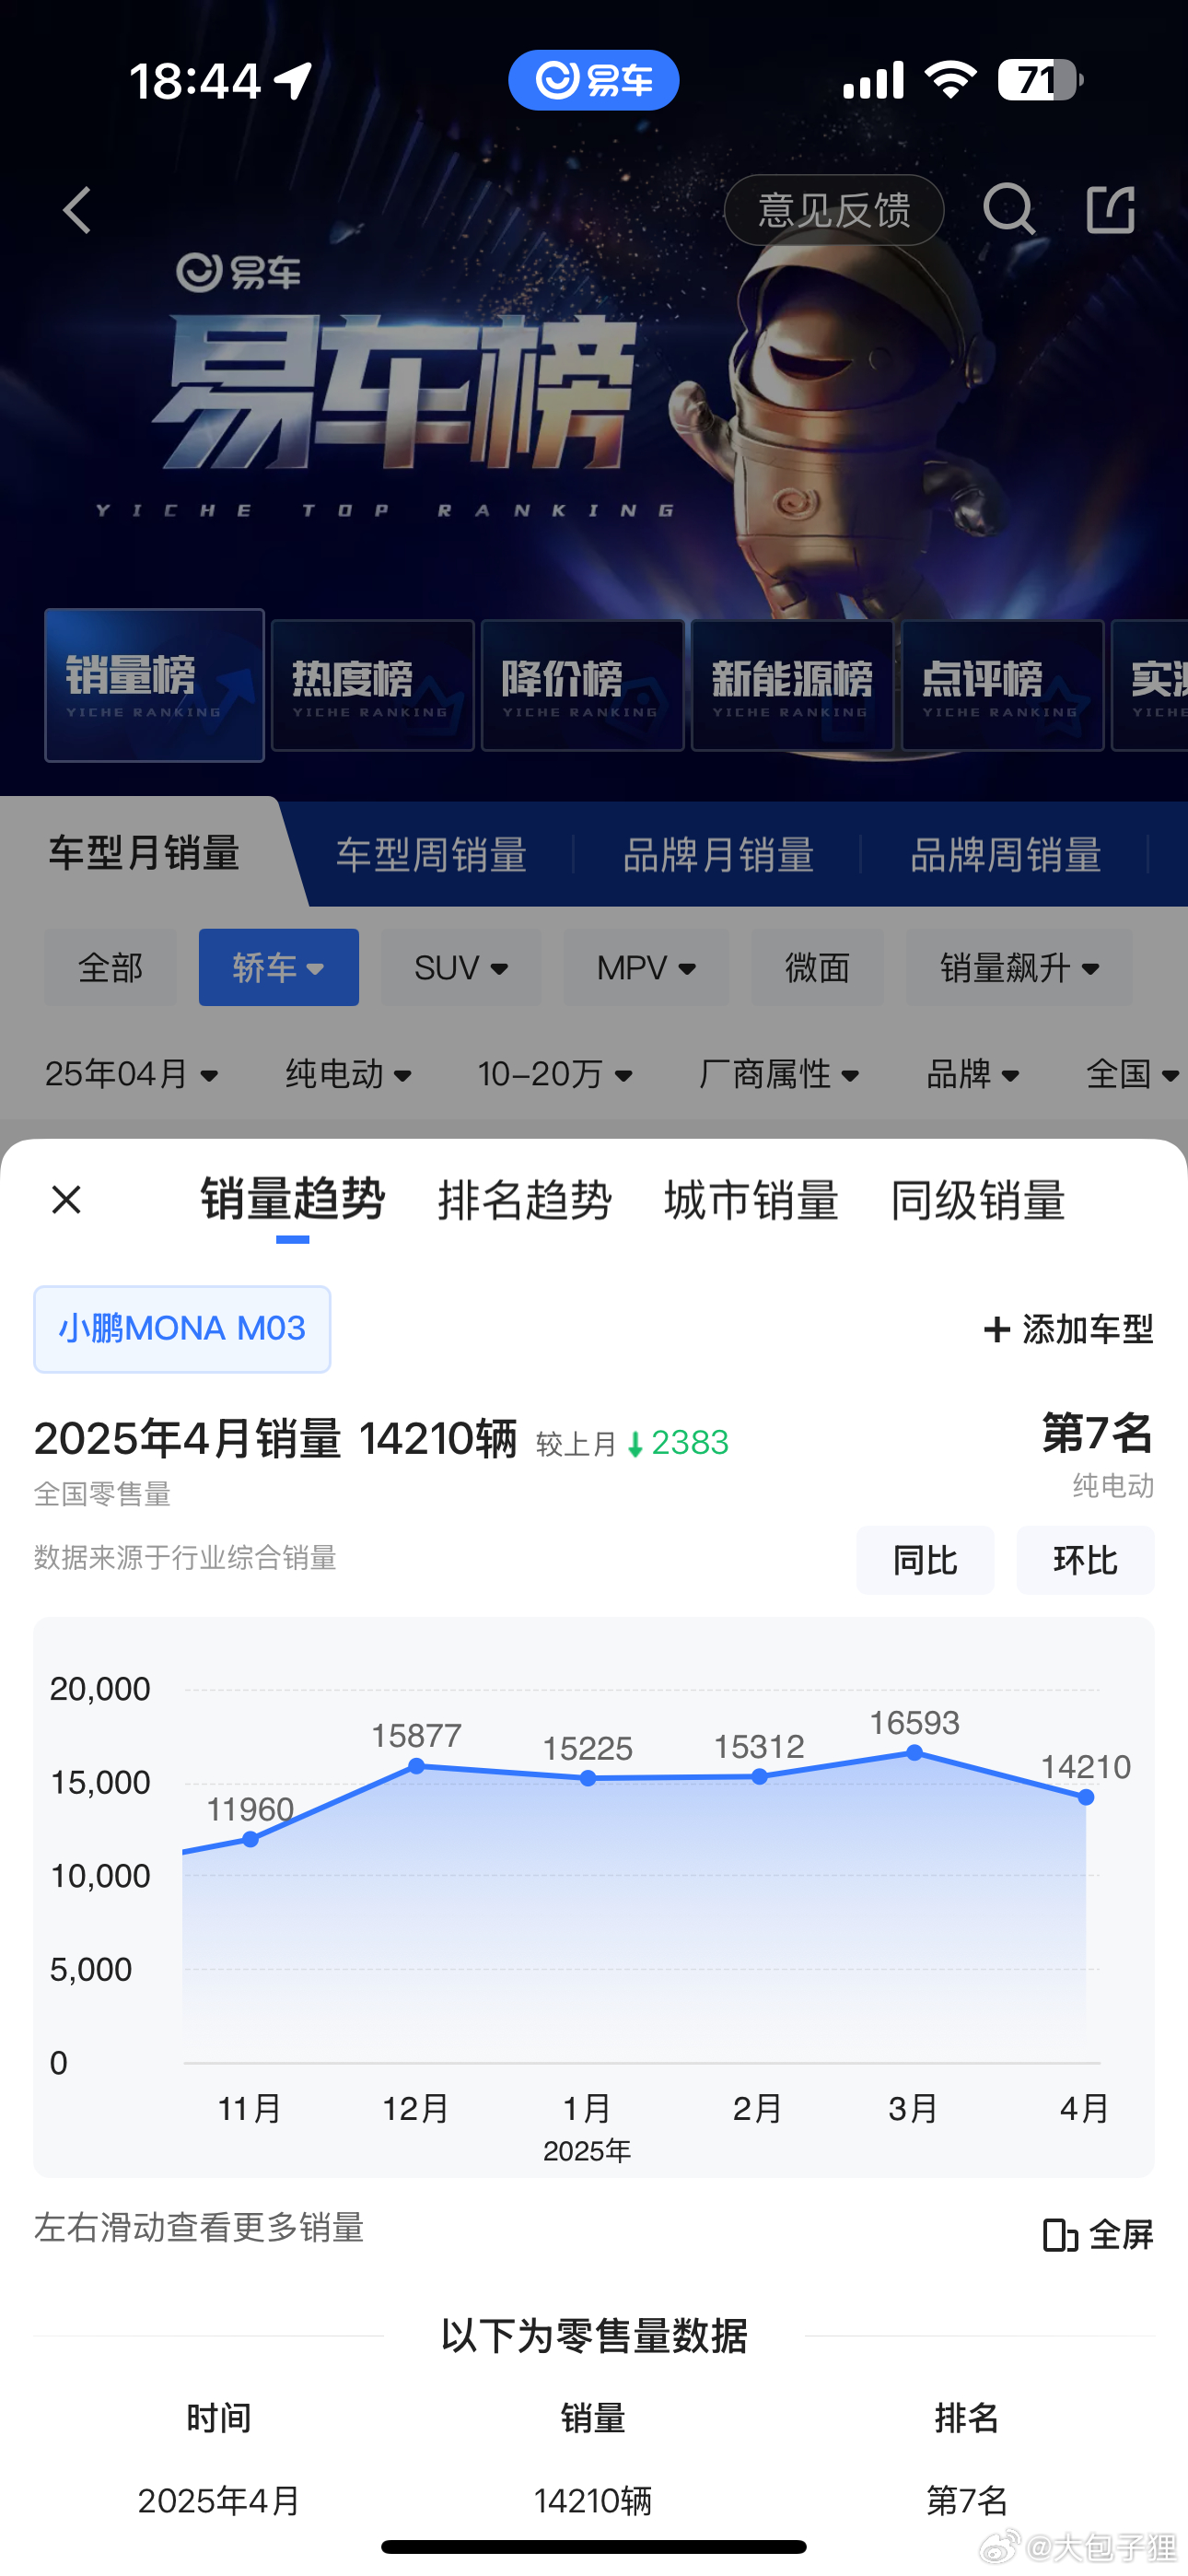The image size is (1188, 2576).
Task: Switch to 品牌月销量 tab
Action: [x=718, y=855]
